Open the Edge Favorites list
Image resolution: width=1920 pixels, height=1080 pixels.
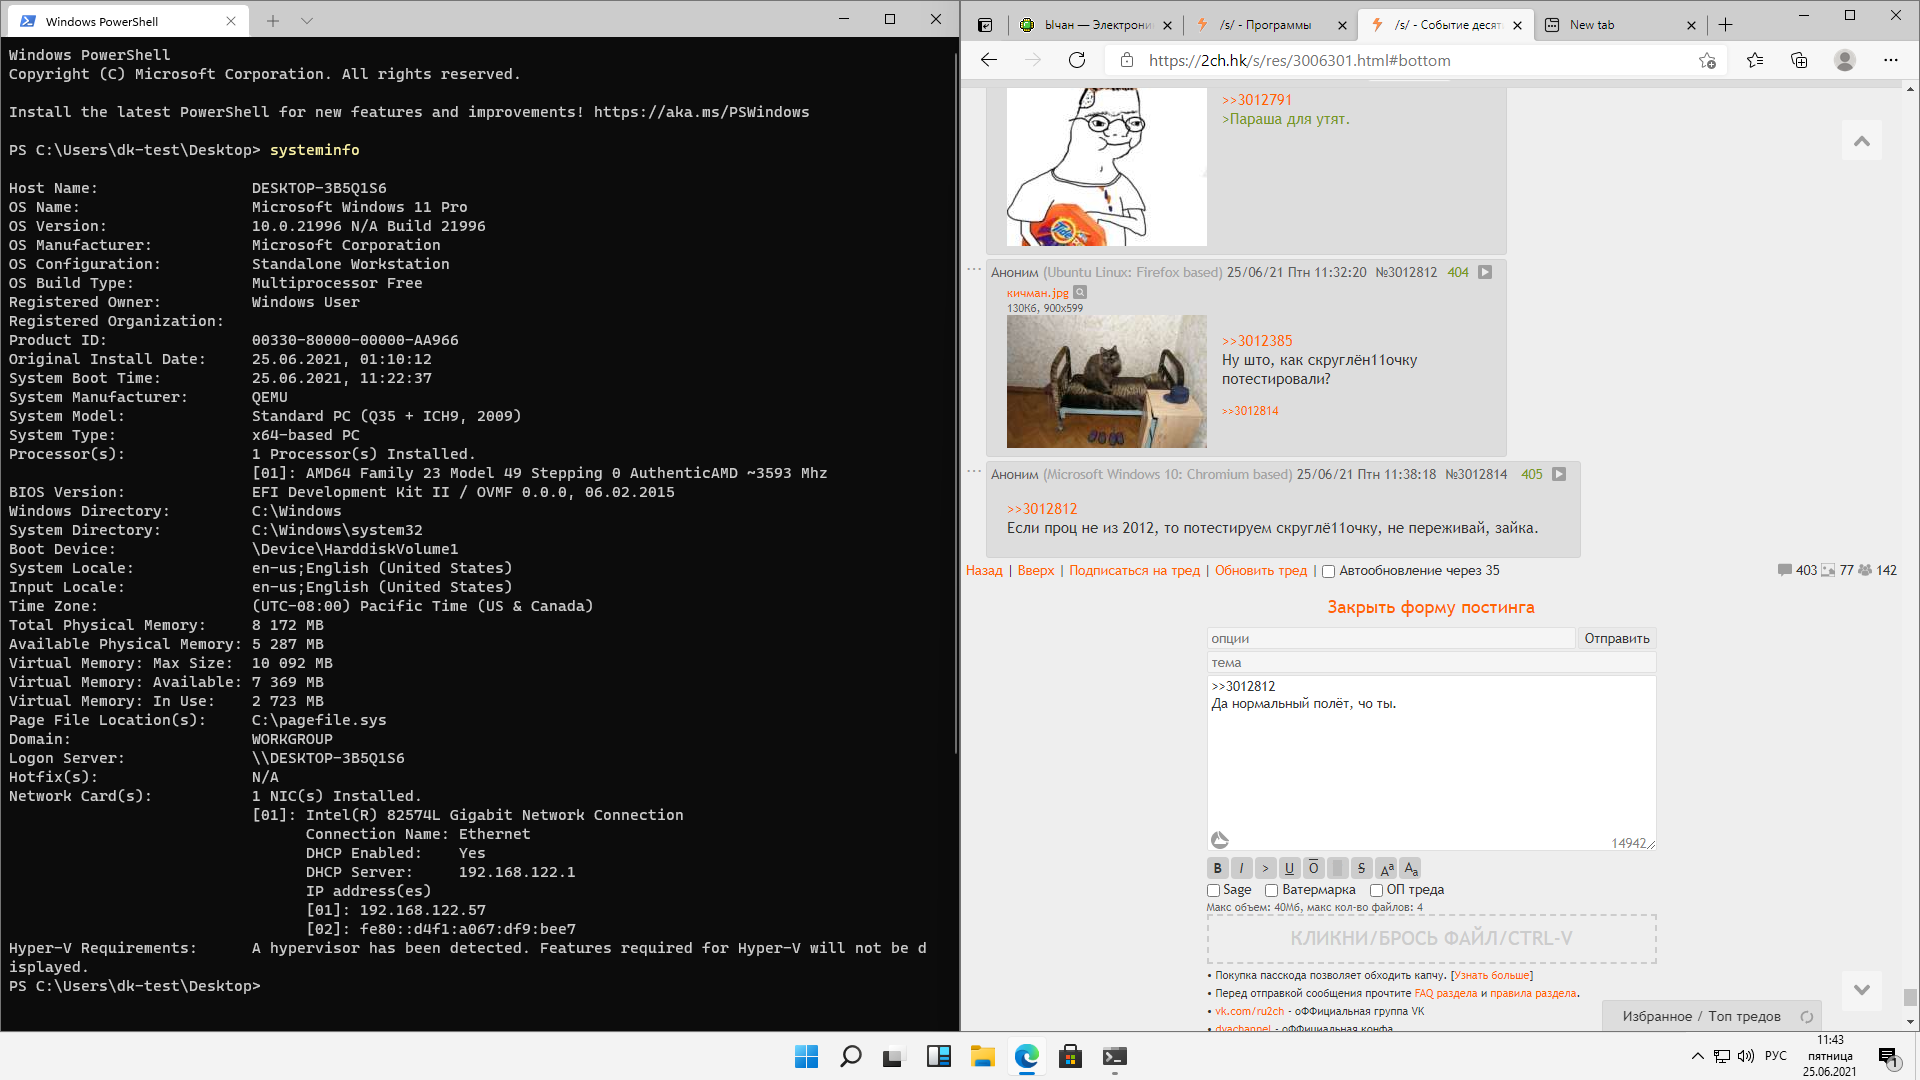(1755, 60)
